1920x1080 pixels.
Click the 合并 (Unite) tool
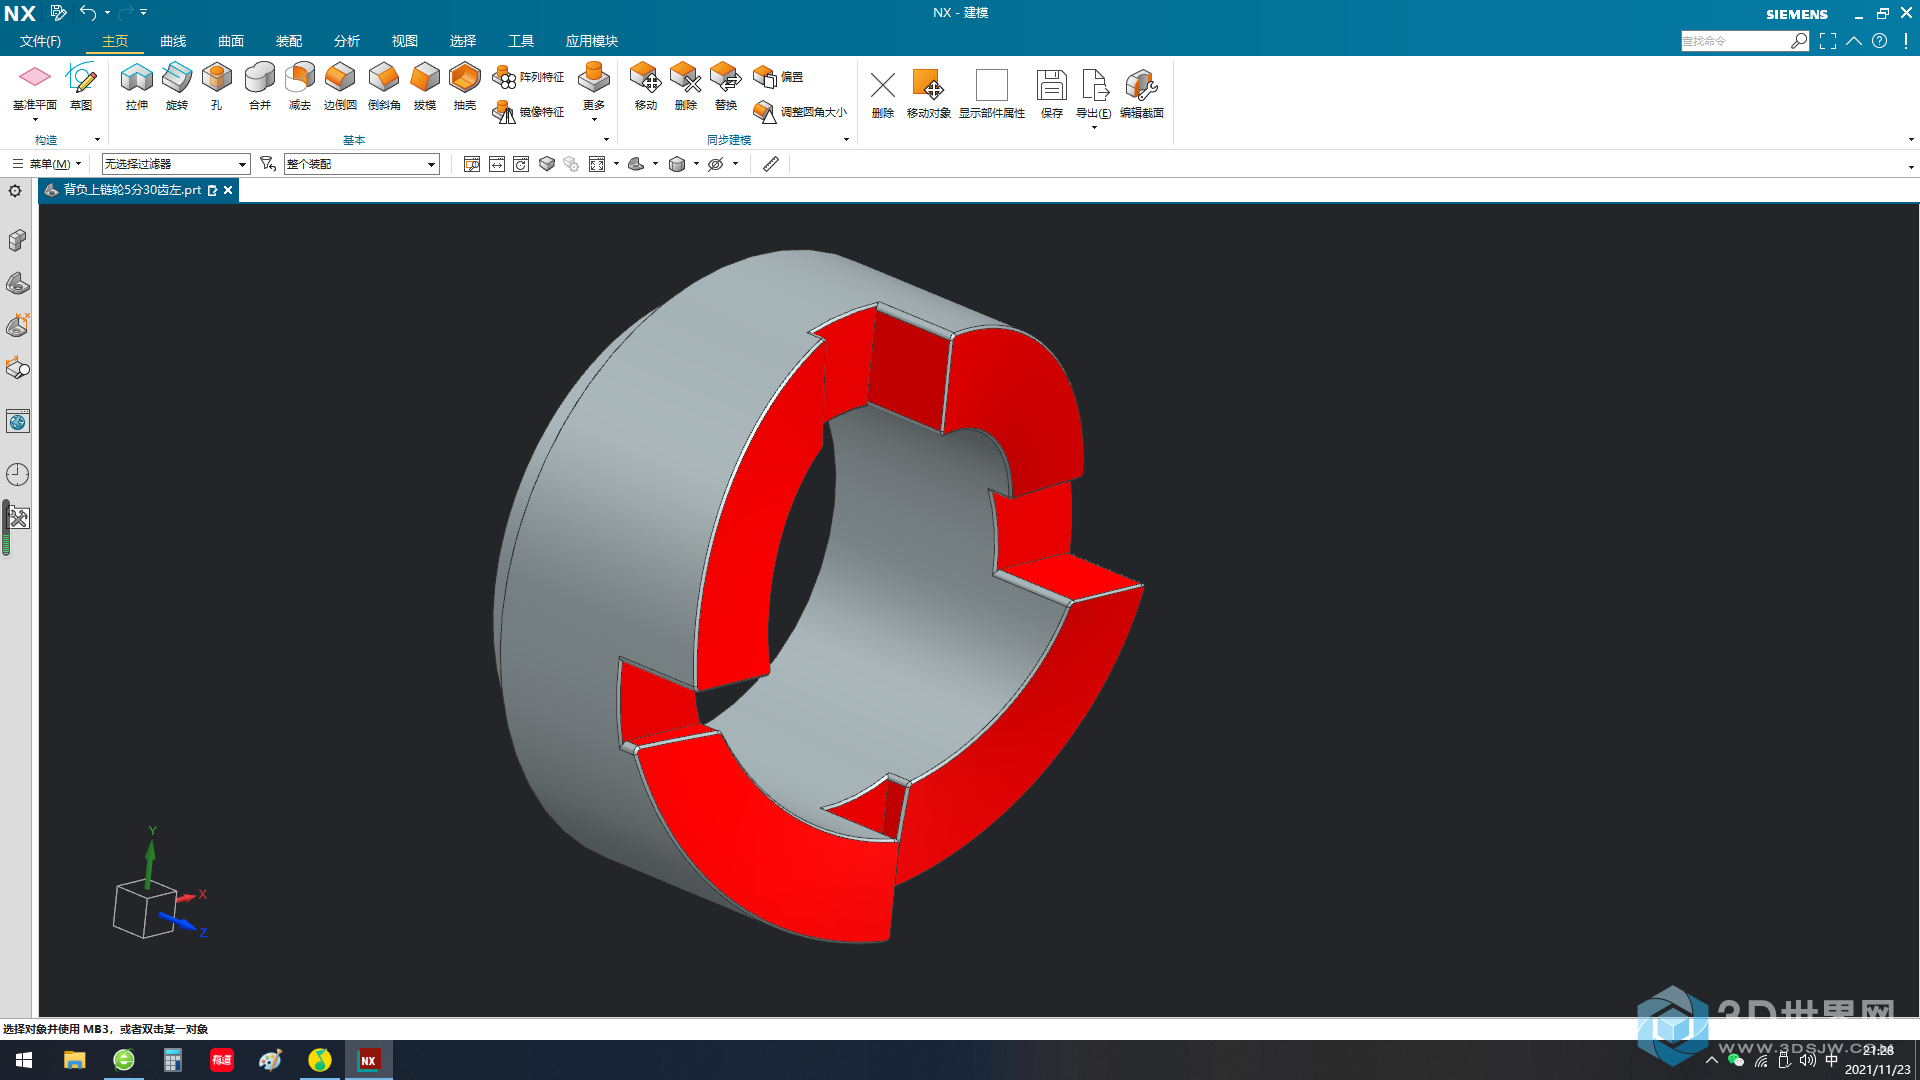[259, 86]
